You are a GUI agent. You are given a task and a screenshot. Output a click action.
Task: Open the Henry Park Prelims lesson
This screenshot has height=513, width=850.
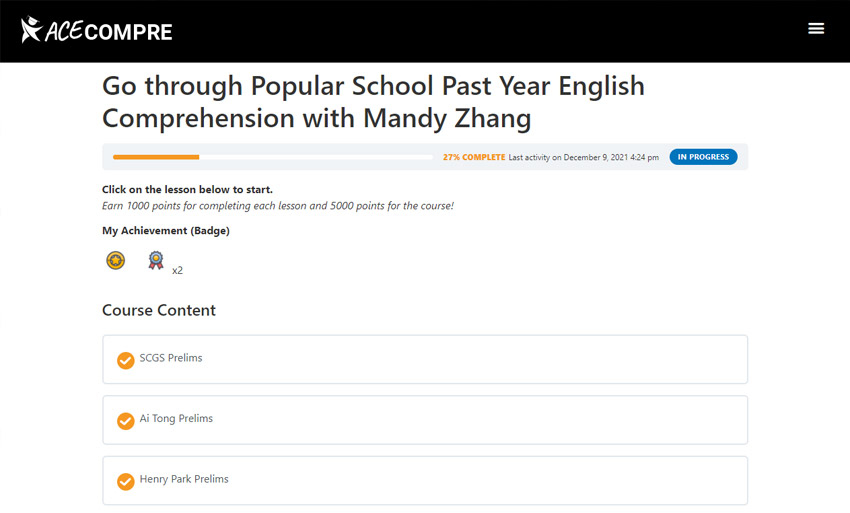pyautogui.click(x=425, y=480)
